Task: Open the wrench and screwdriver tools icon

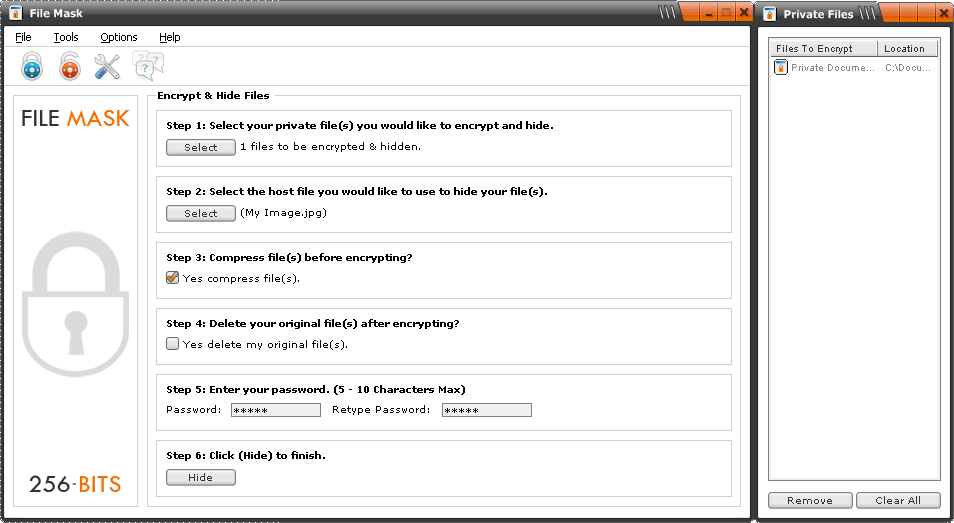Action: [x=107, y=66]
